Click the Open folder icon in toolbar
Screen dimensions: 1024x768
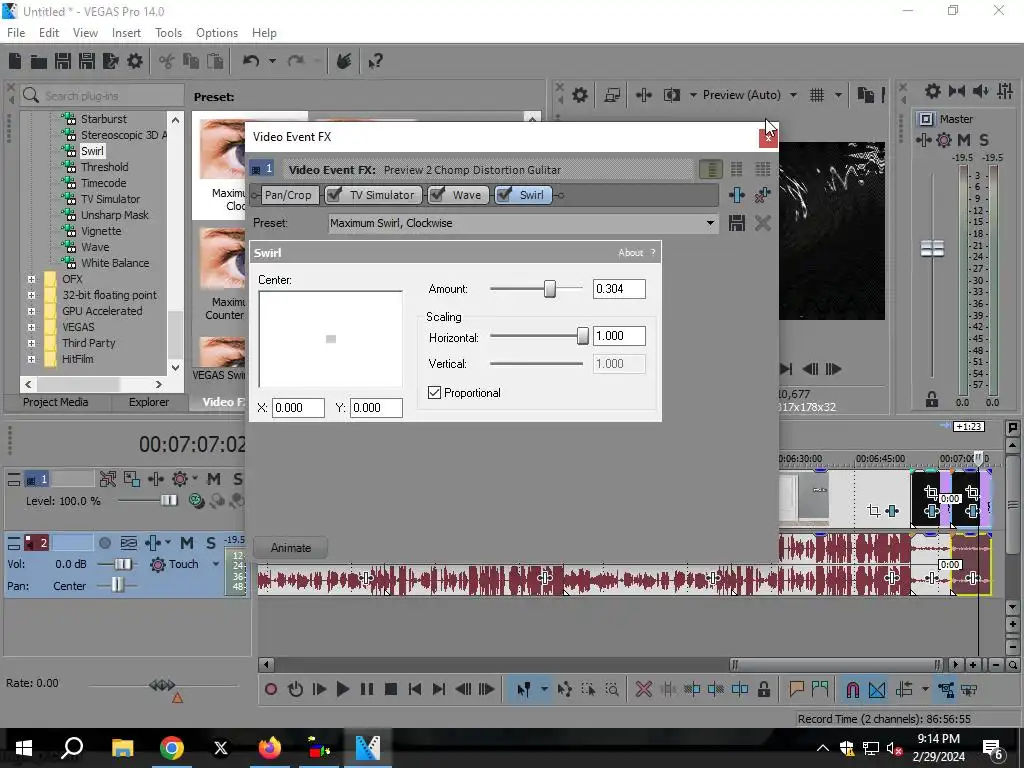[x=39, y=61]
